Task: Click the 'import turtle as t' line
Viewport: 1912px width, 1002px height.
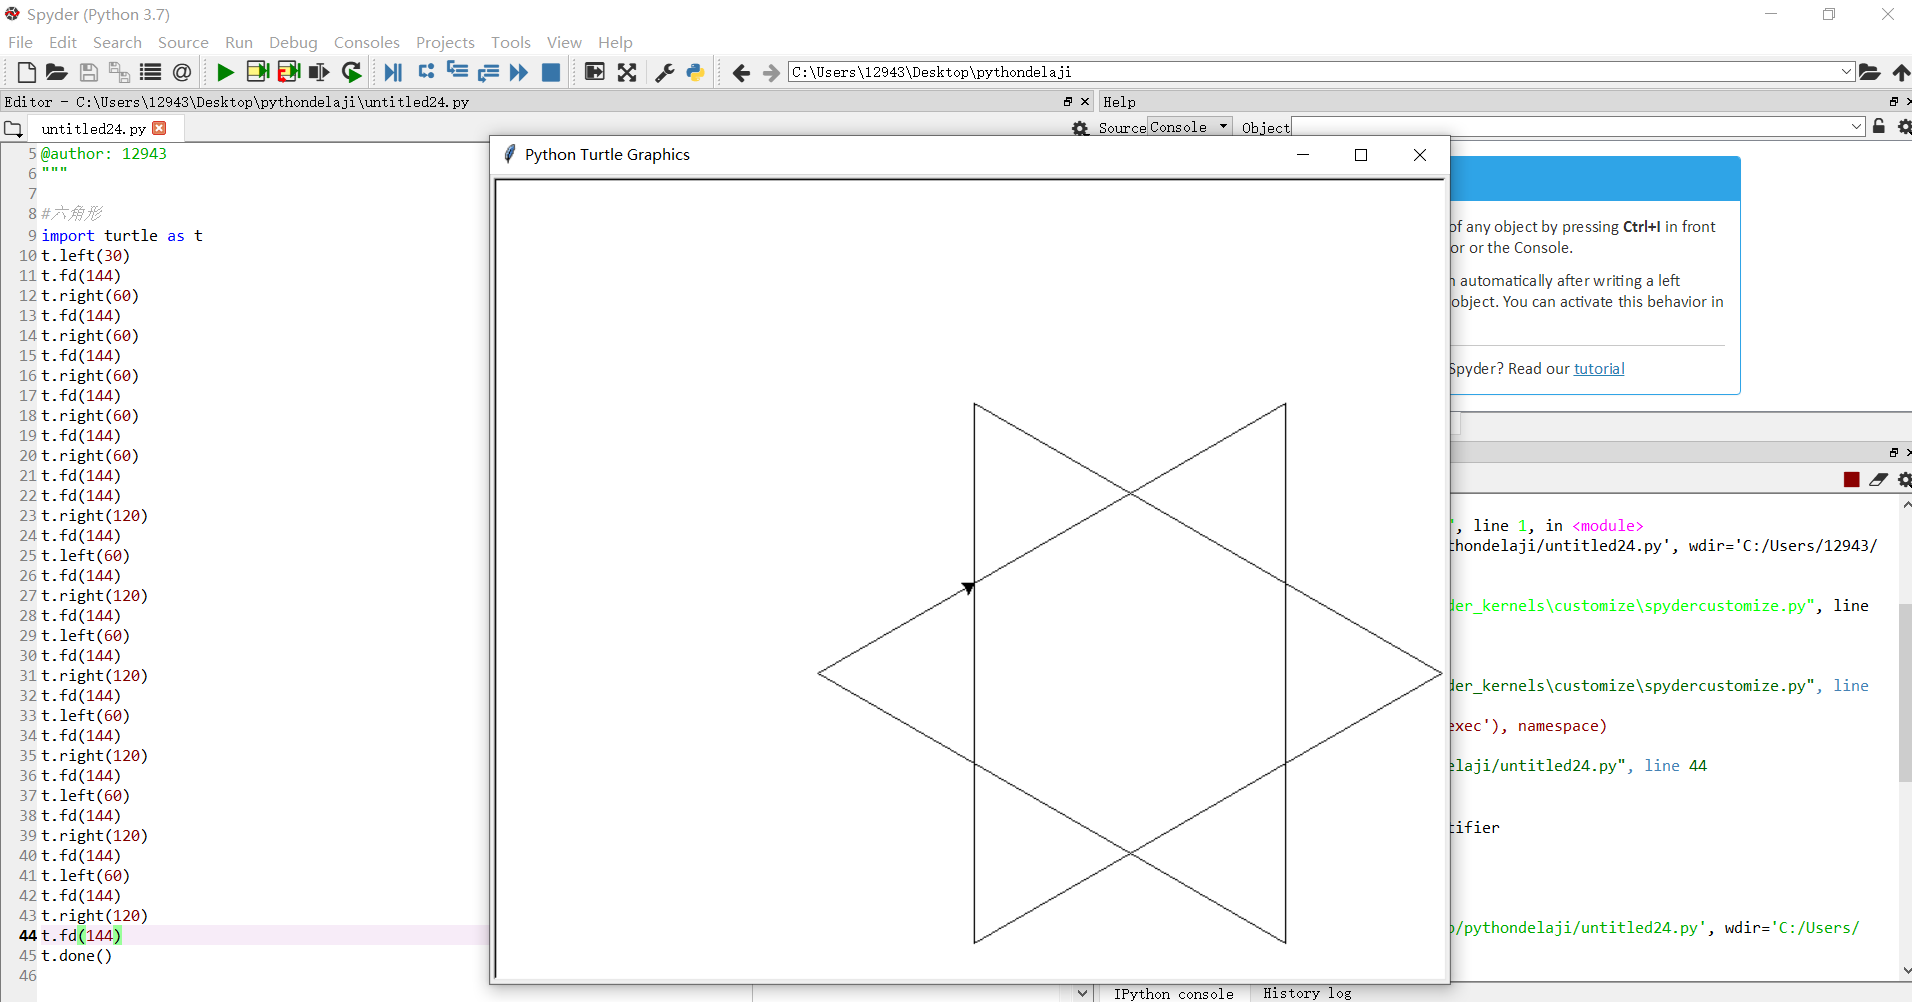Action: (x=122, y=236)
